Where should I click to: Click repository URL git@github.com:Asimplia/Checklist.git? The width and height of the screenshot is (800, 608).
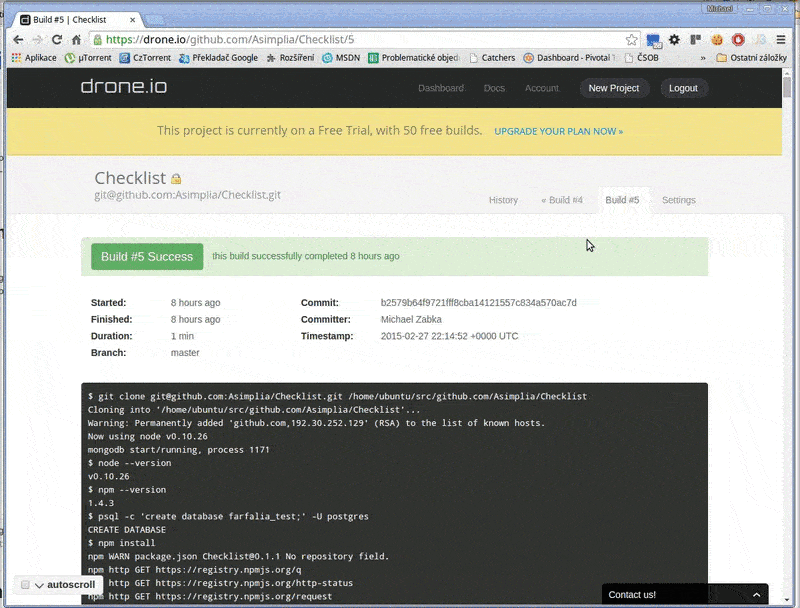pos(187,195)
